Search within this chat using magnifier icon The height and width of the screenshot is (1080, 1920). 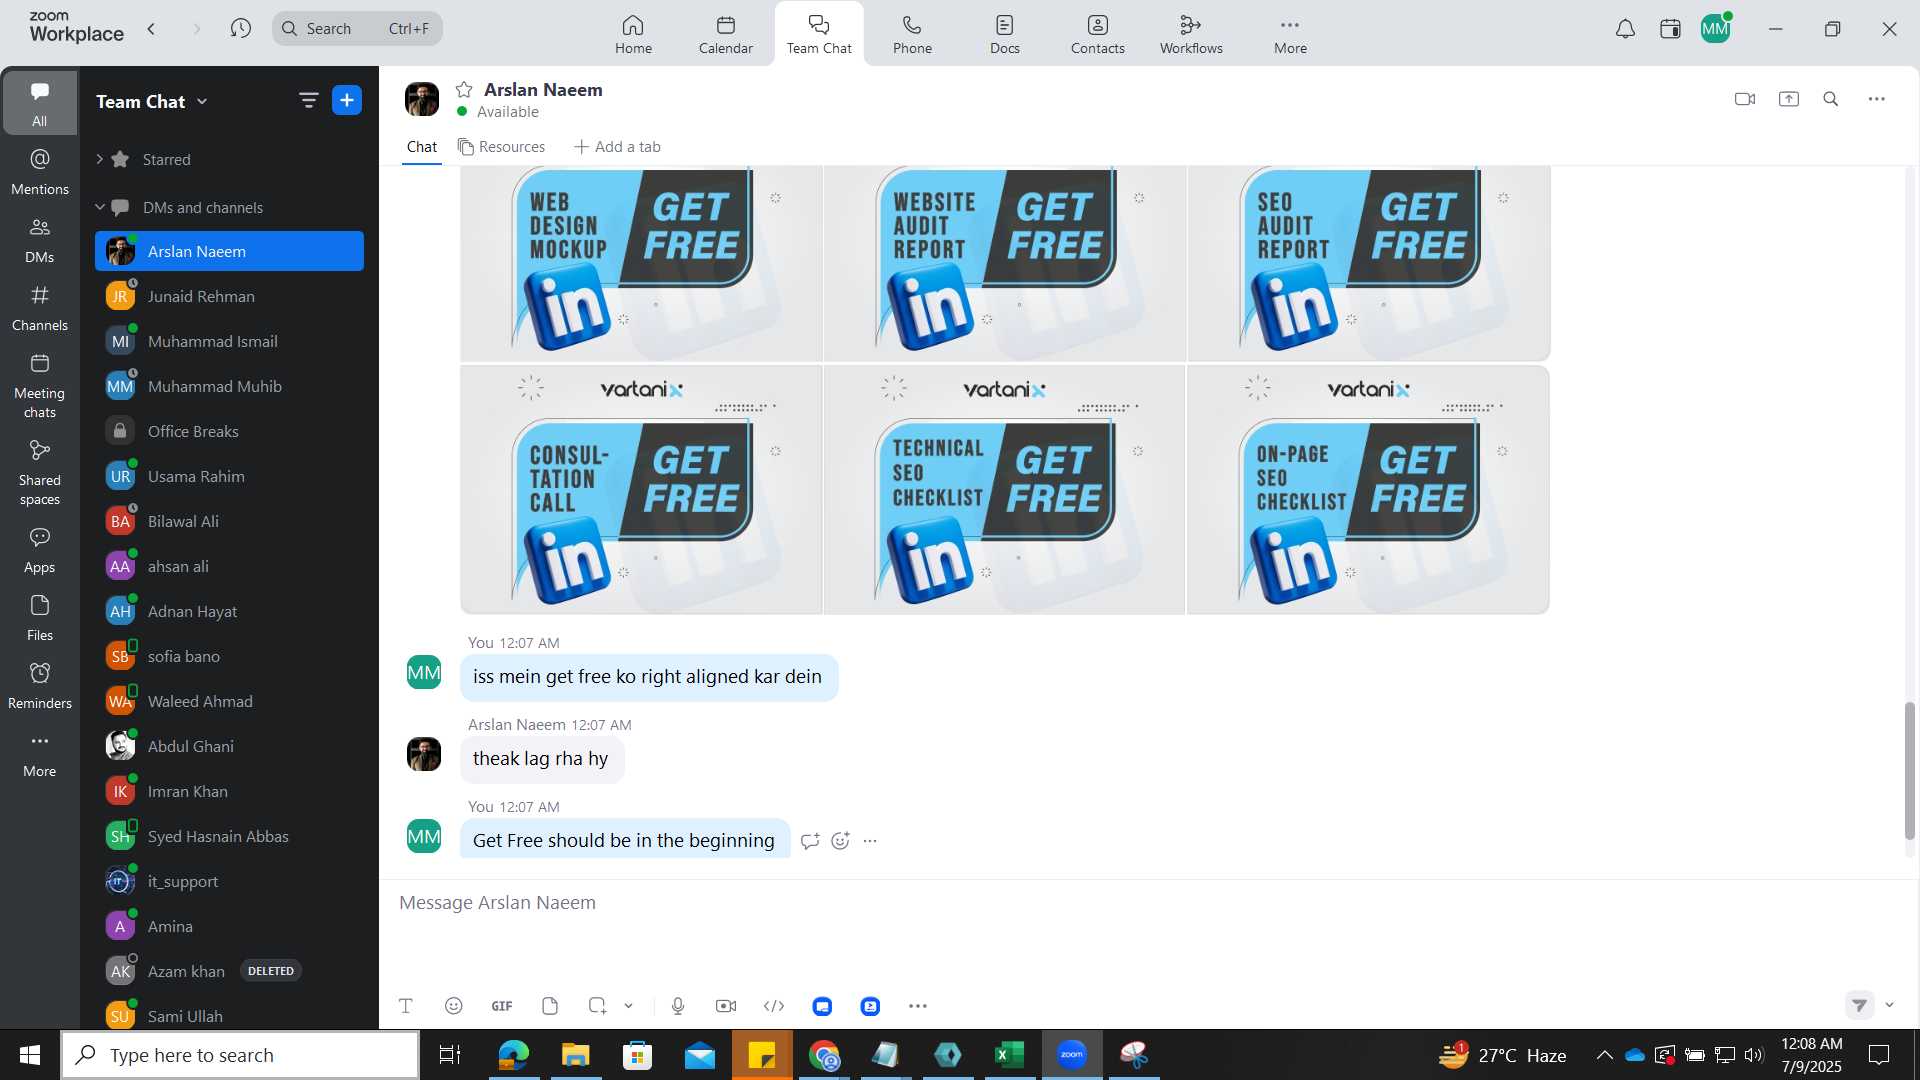[x=1831, y=99]
